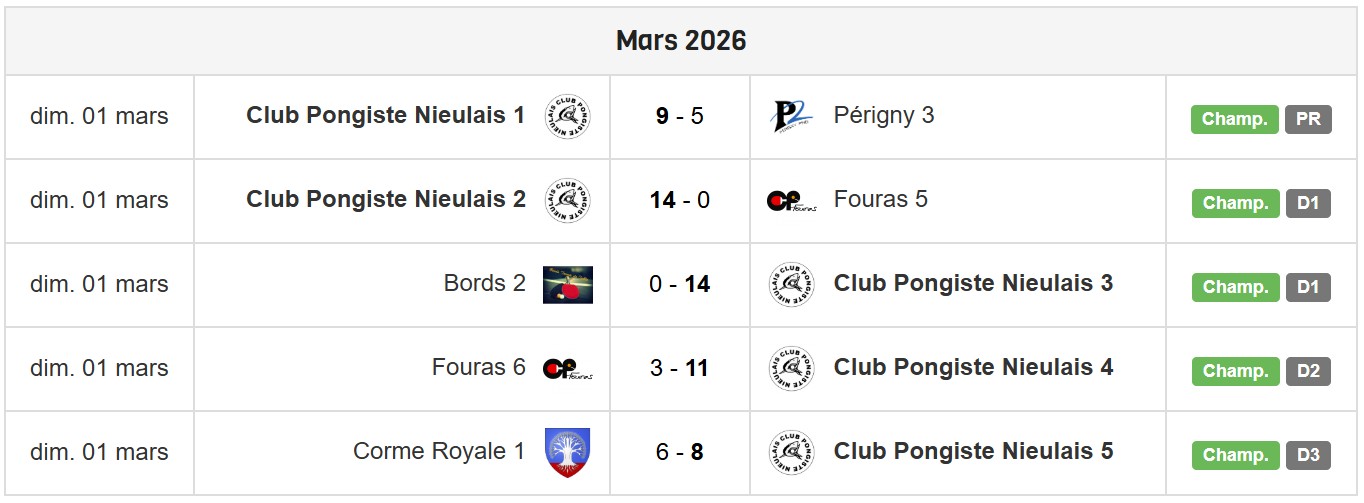Click the Club Pongiste Nieulais 4 logo
The height and width of the screenshot is (503, 1364).
791,369
